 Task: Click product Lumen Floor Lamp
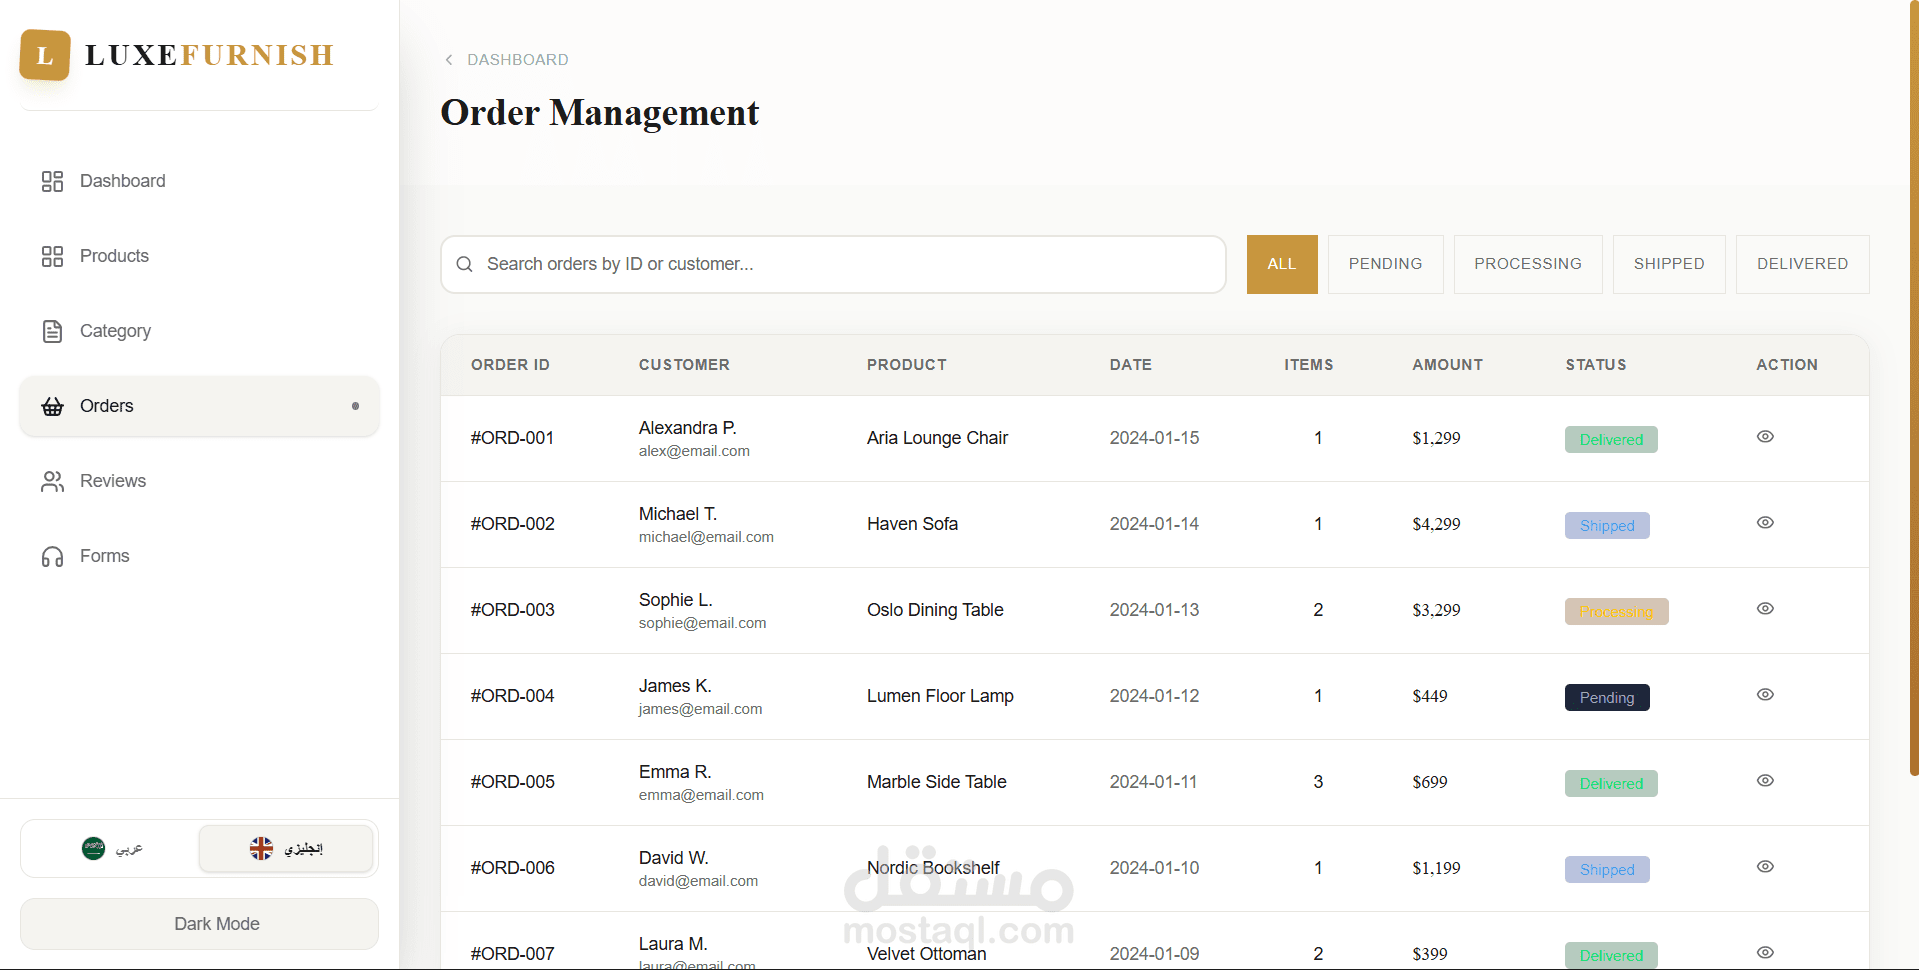click(940, 696)
